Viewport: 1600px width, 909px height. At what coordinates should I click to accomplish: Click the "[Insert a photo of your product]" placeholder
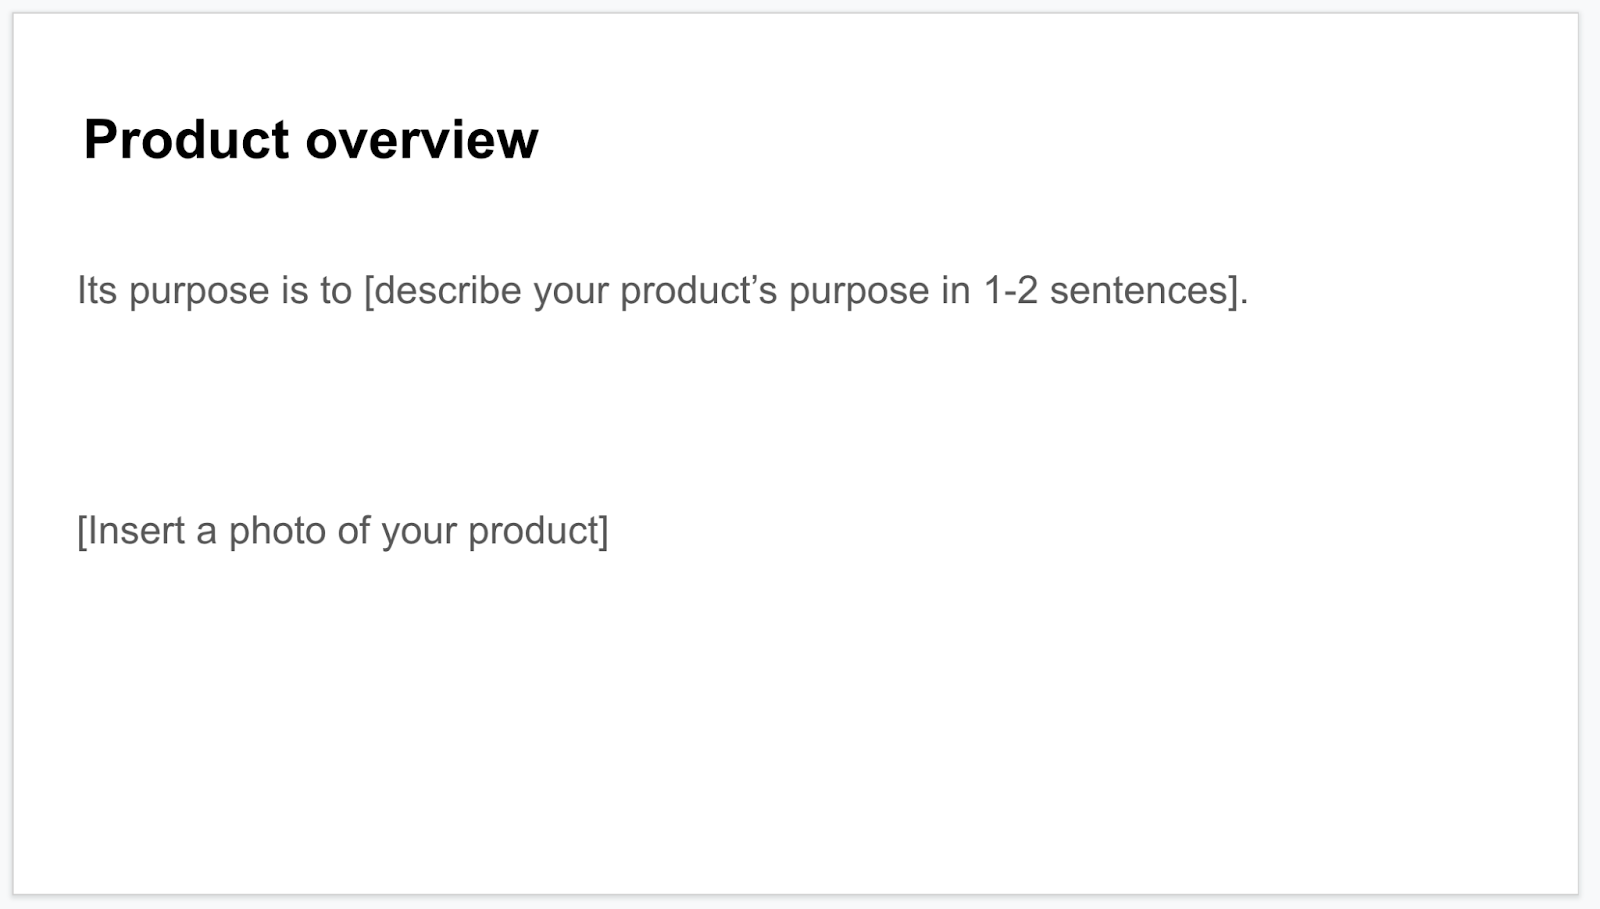pos(342,531)
